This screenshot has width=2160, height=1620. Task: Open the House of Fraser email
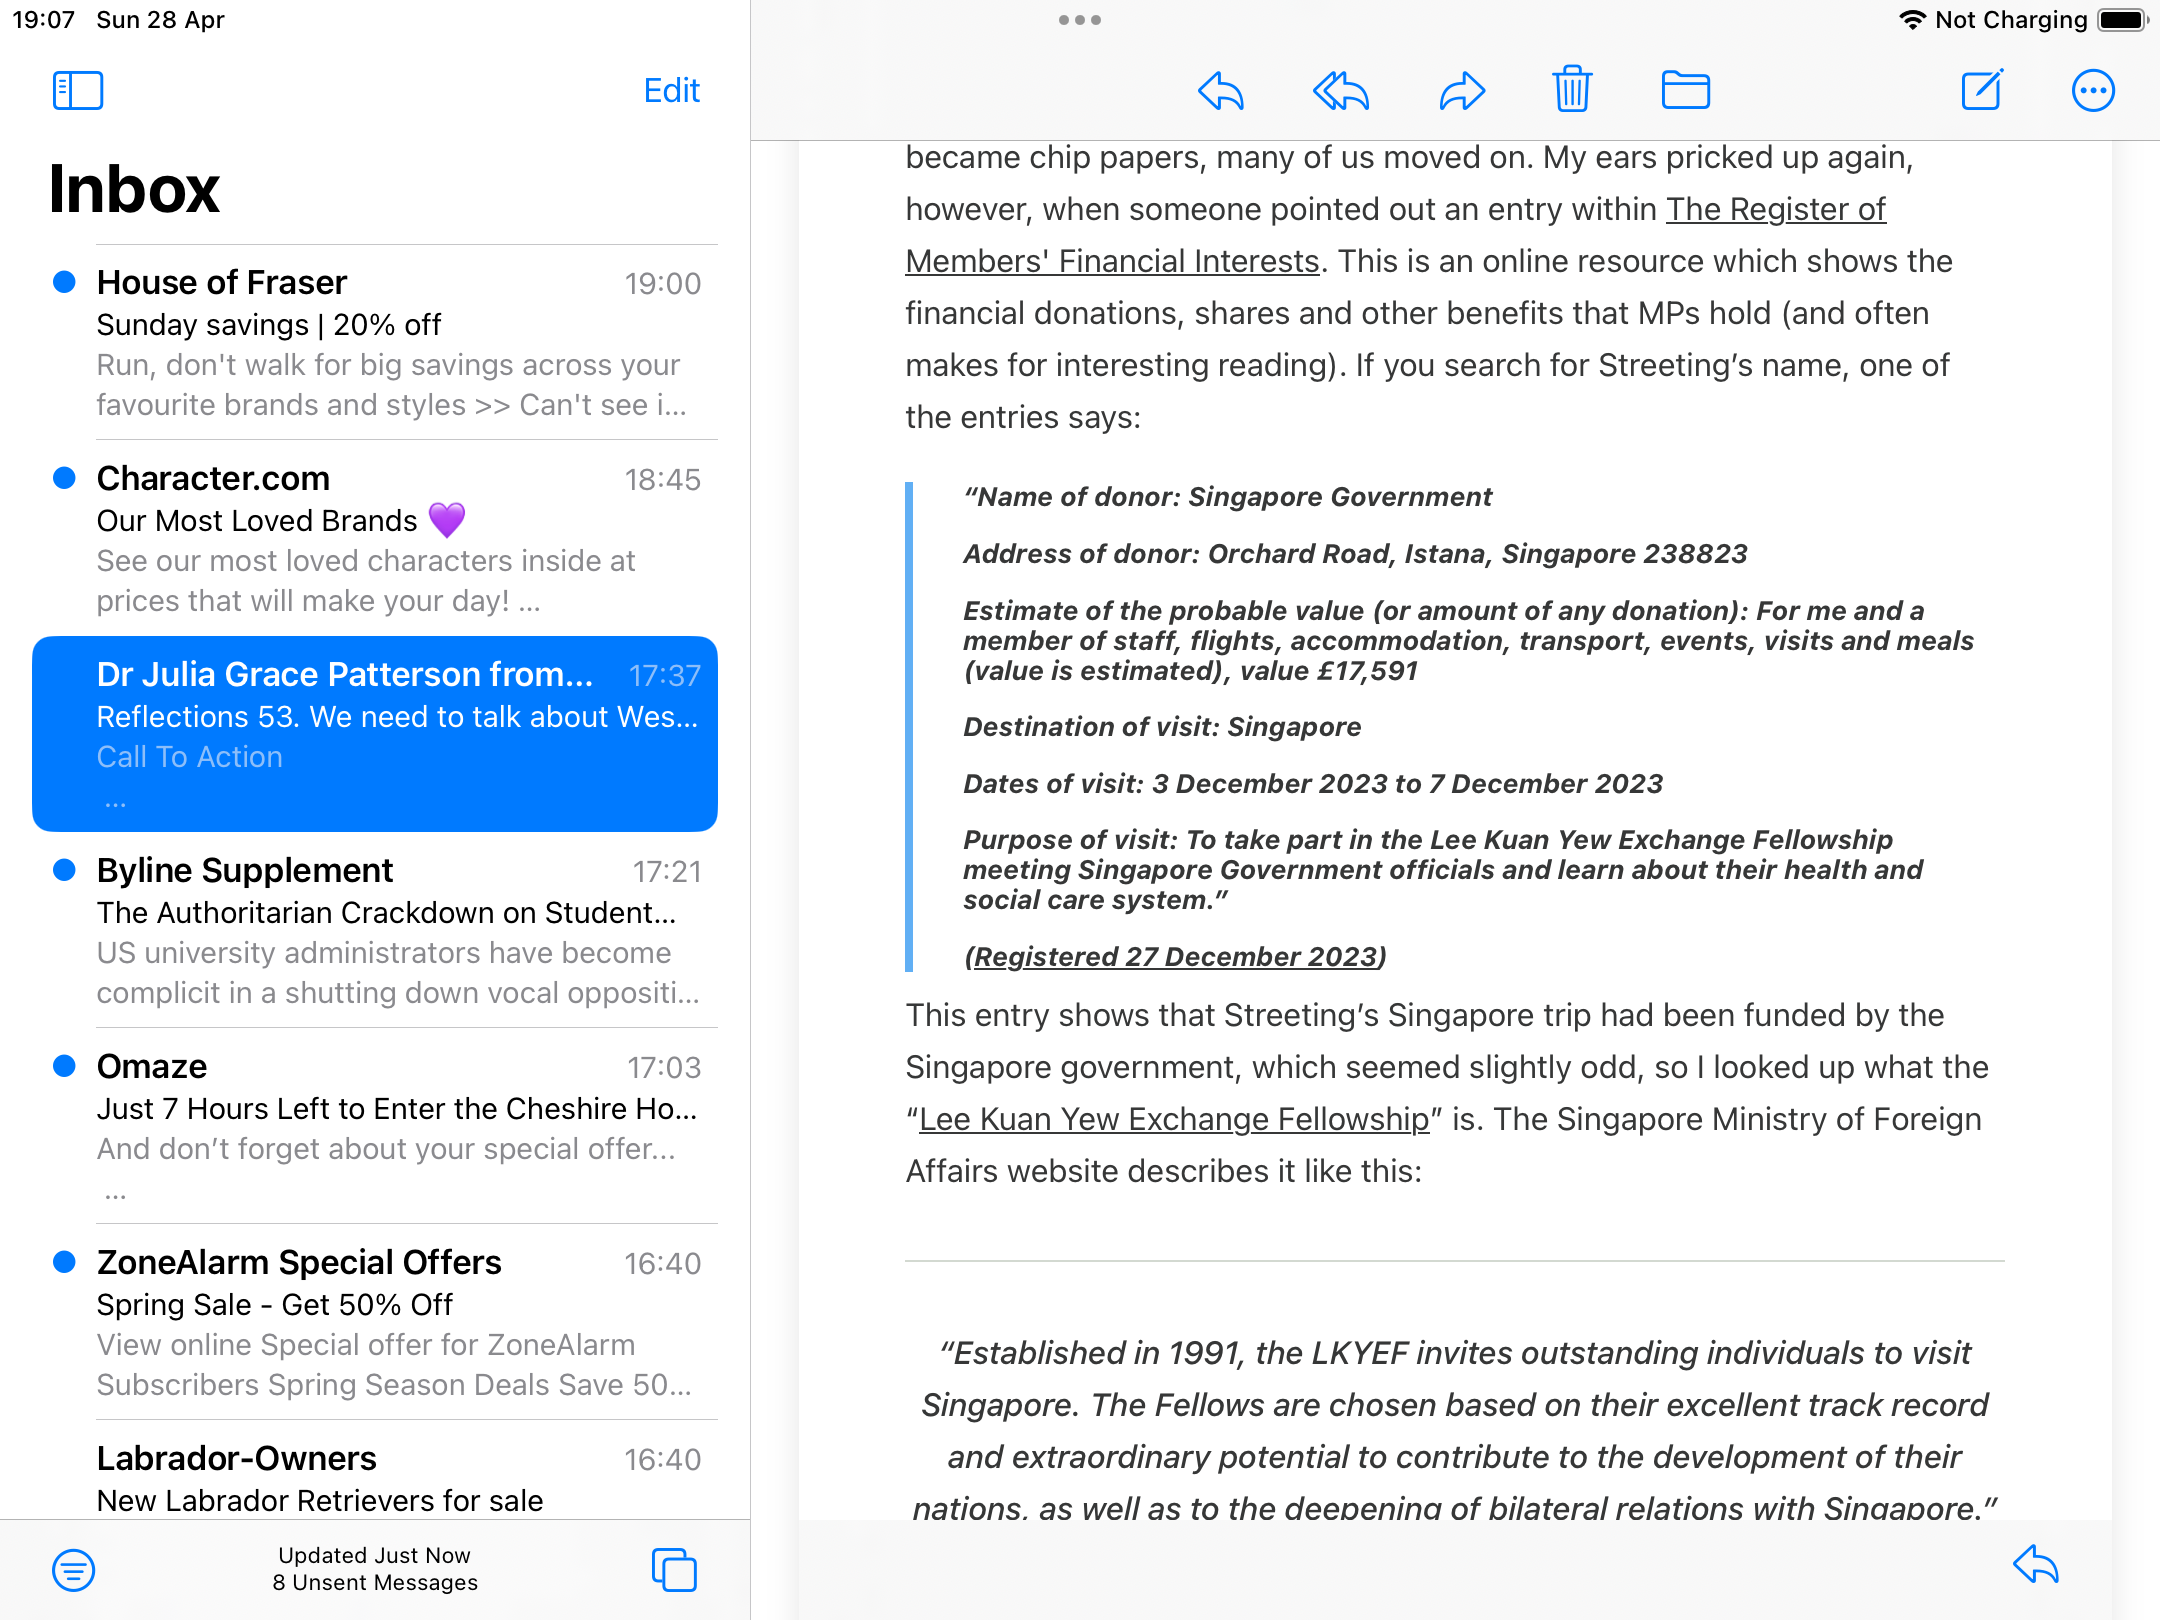pos(375,343)
